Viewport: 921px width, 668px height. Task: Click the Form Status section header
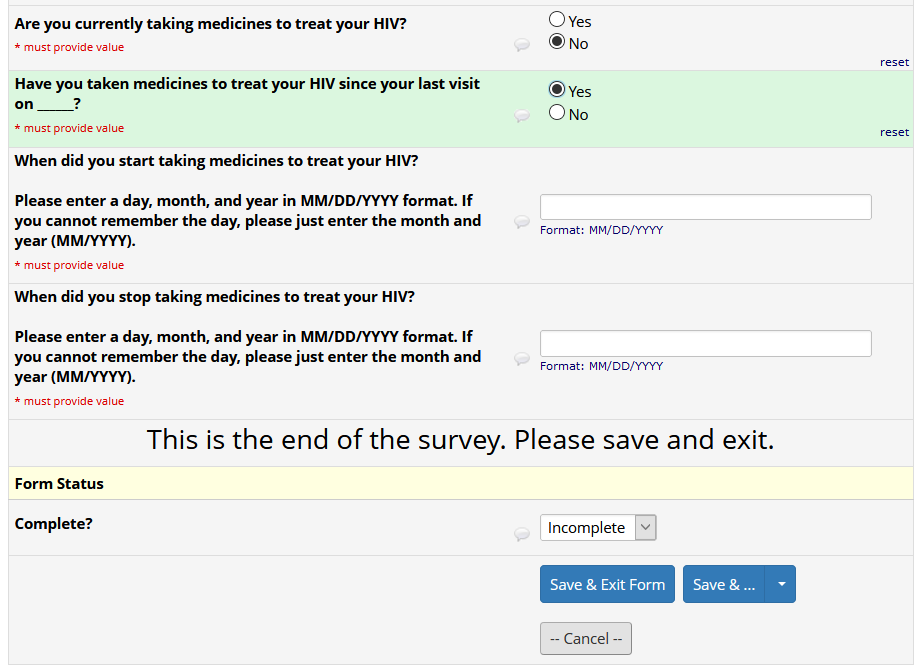tap(59, 484)
